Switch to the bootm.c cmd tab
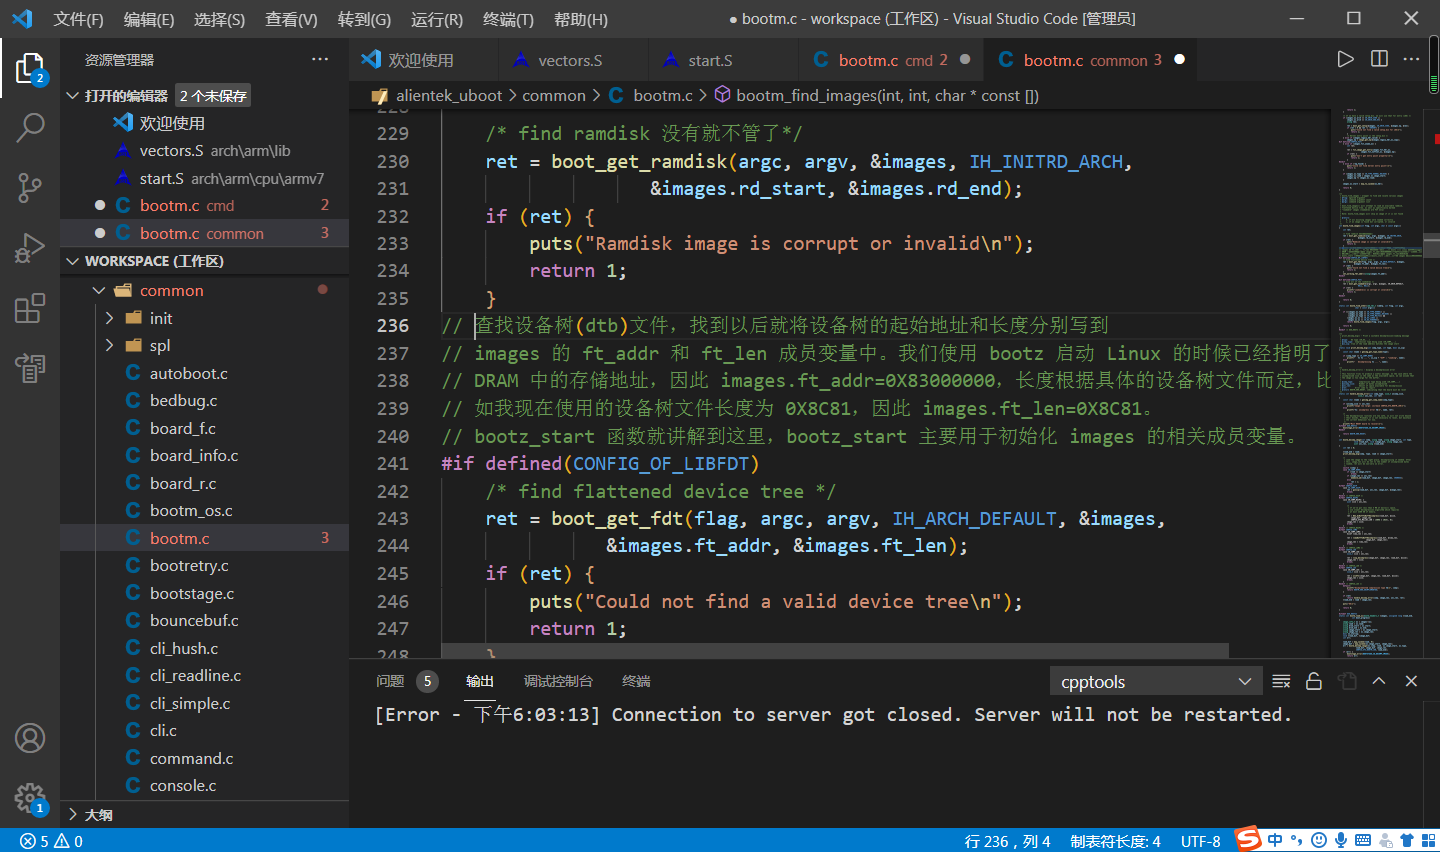Viewport: 1440px width, 852px height. click(891, 60)
